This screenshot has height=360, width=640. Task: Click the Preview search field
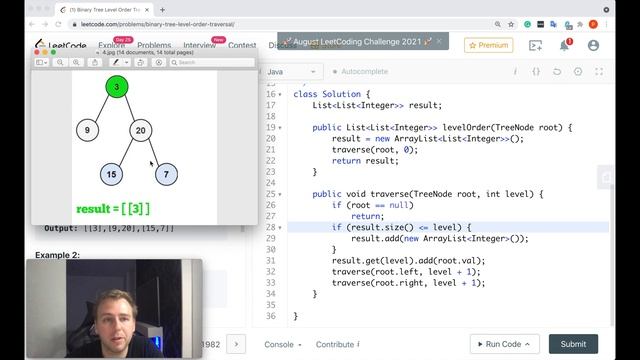pos(212,62)
